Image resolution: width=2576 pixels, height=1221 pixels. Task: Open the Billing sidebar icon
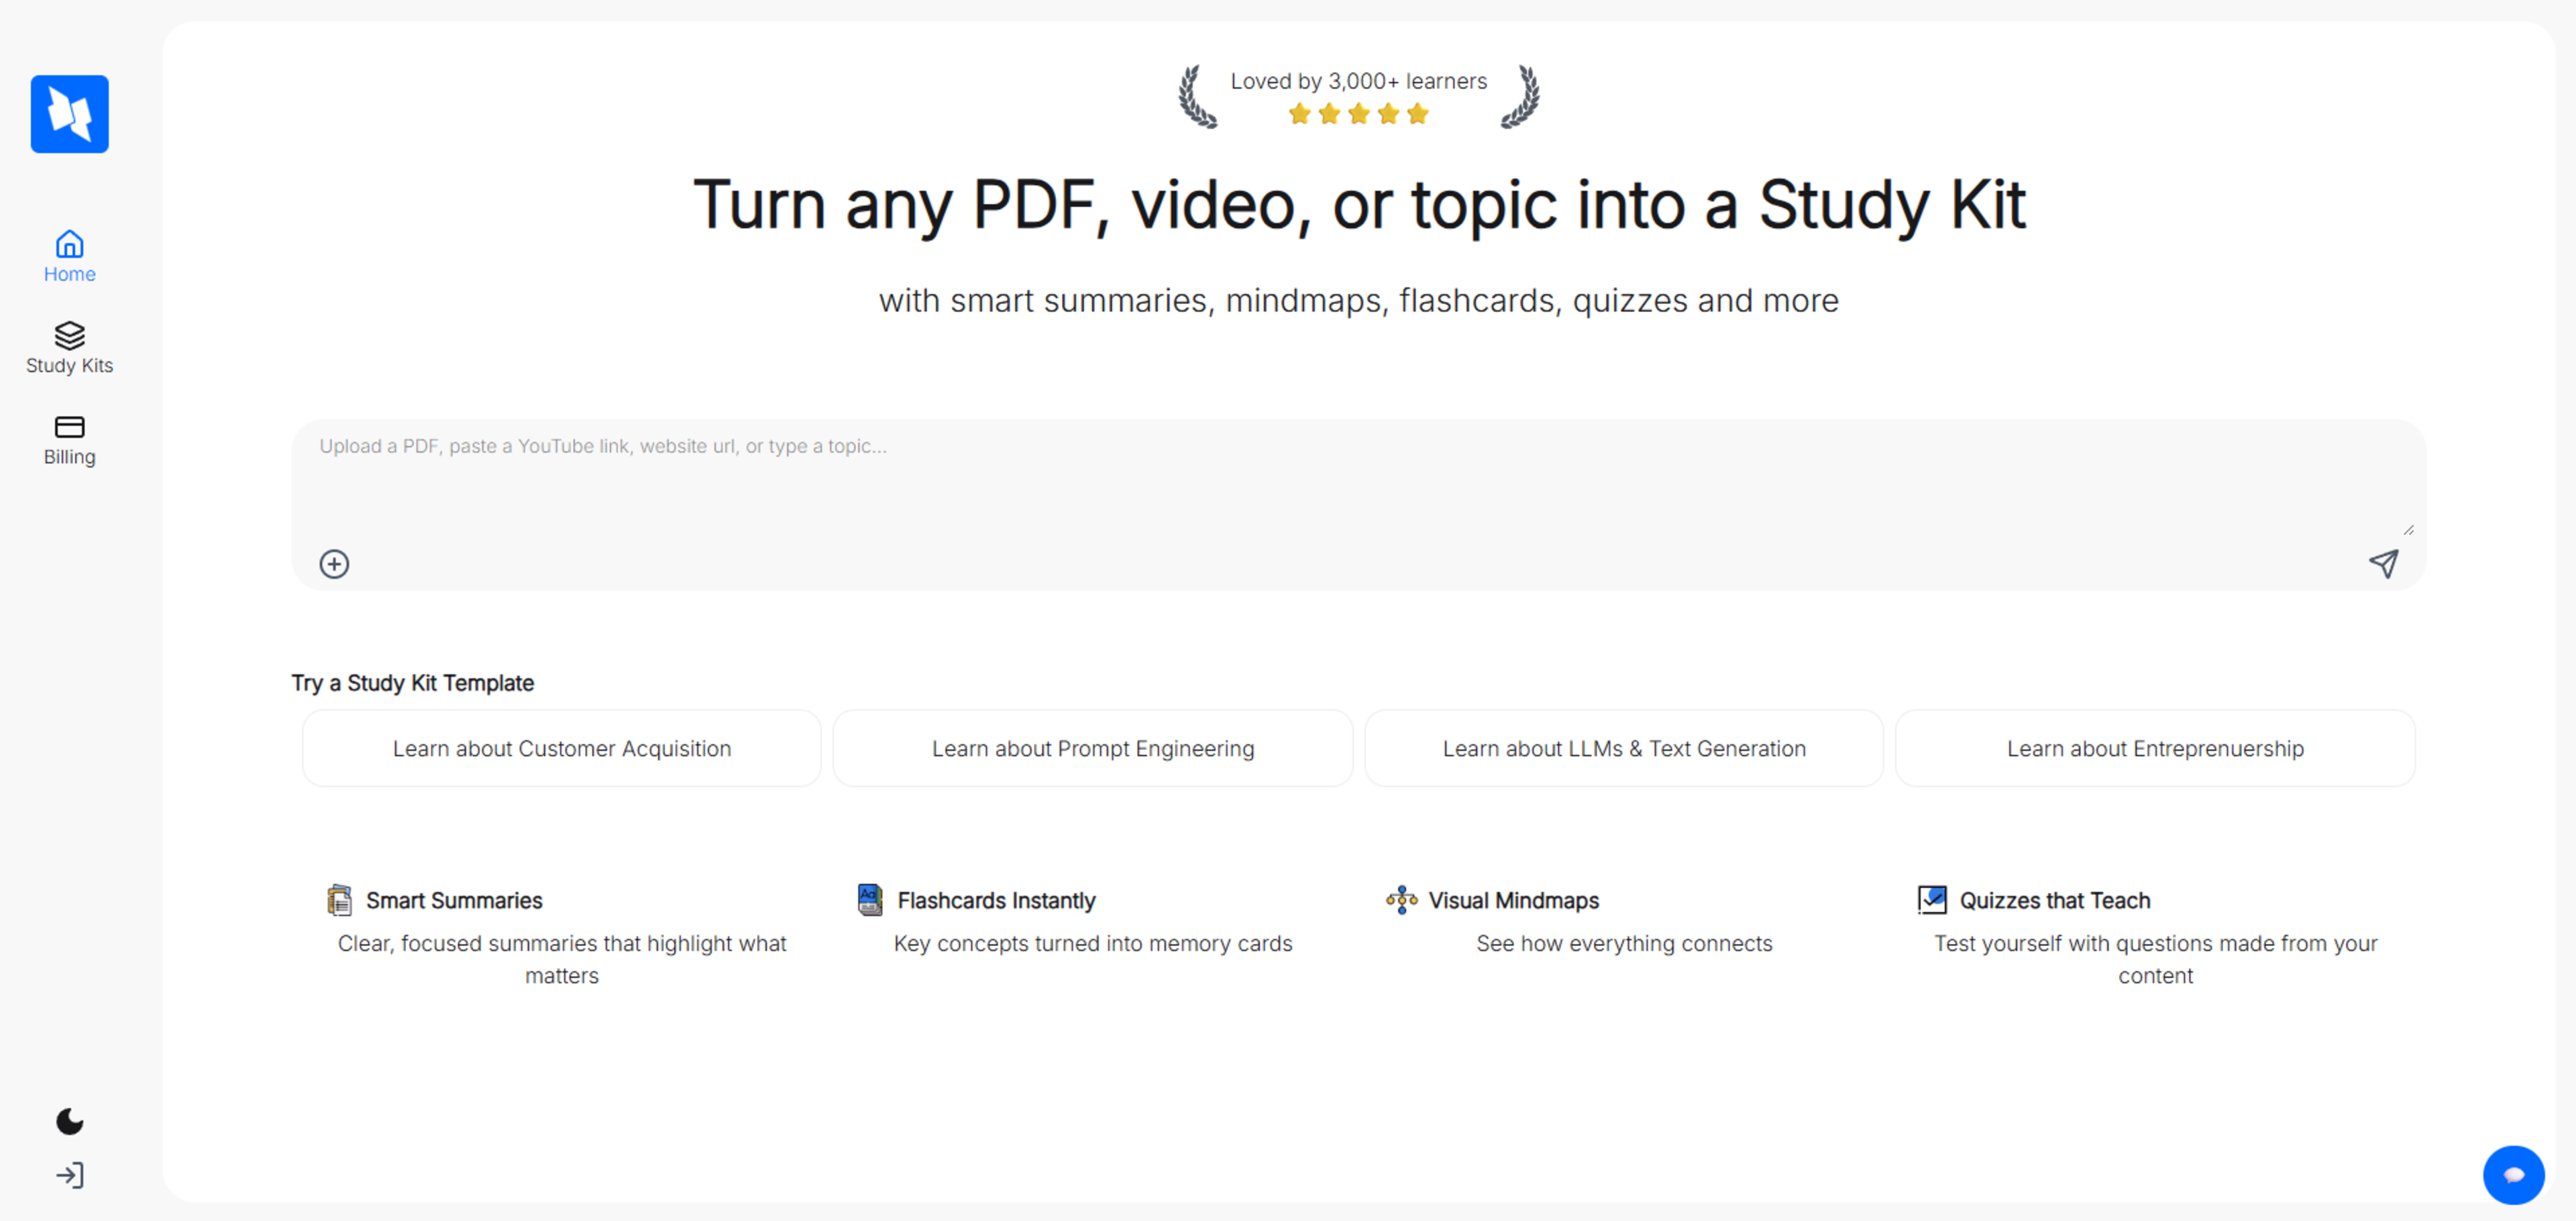[x=69, y=427]
